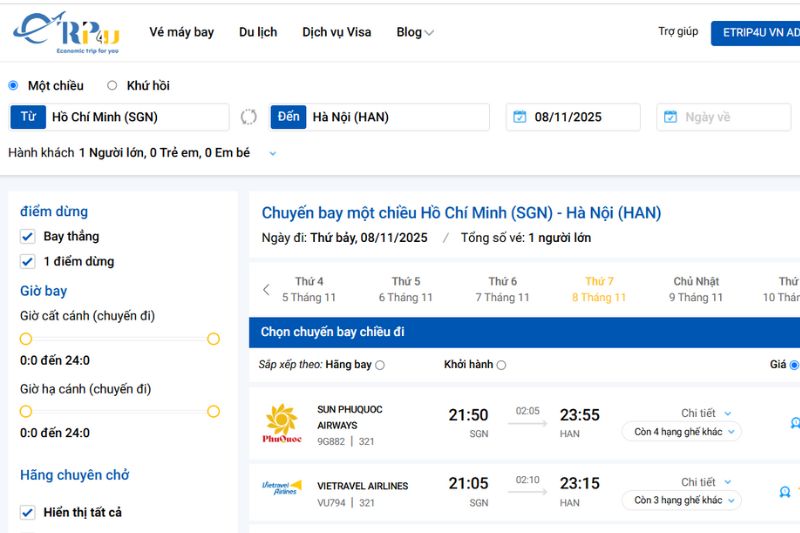This screenshot has height=533, width=800.
Task: Click Ngày về return date field
Action: pos(723,117)
